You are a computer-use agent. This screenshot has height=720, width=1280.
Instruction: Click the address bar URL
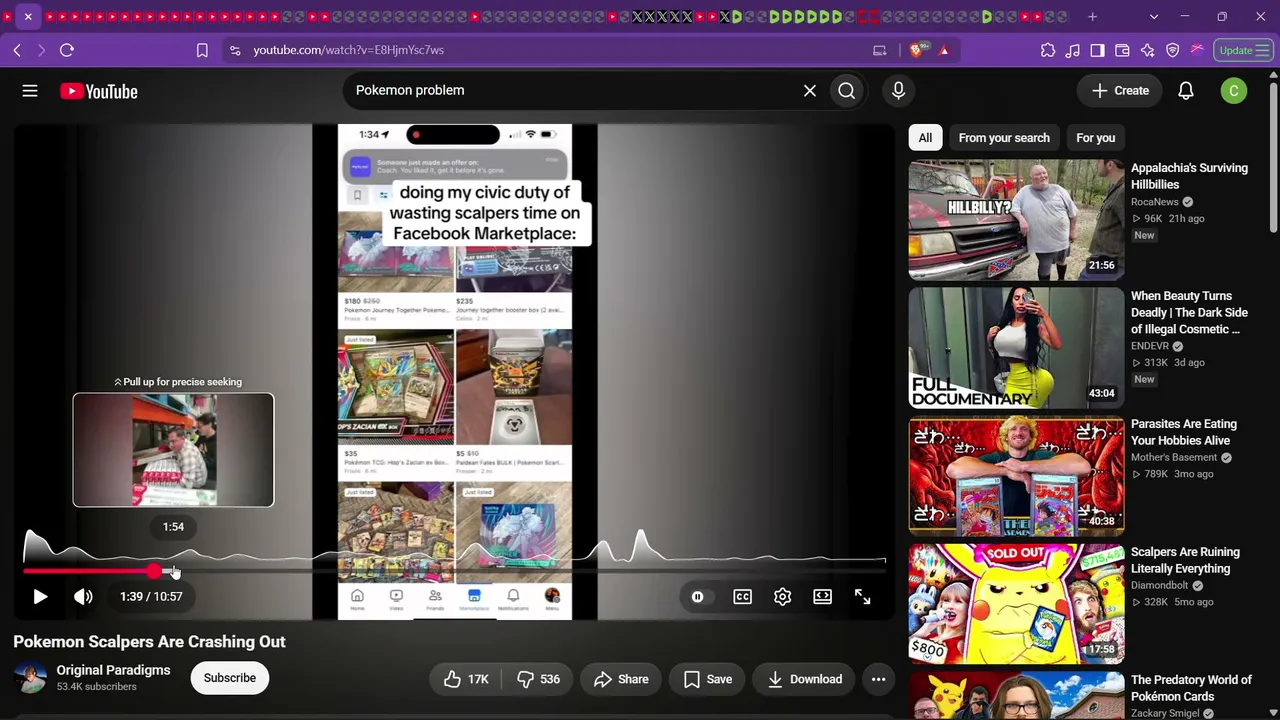(348, 50)
